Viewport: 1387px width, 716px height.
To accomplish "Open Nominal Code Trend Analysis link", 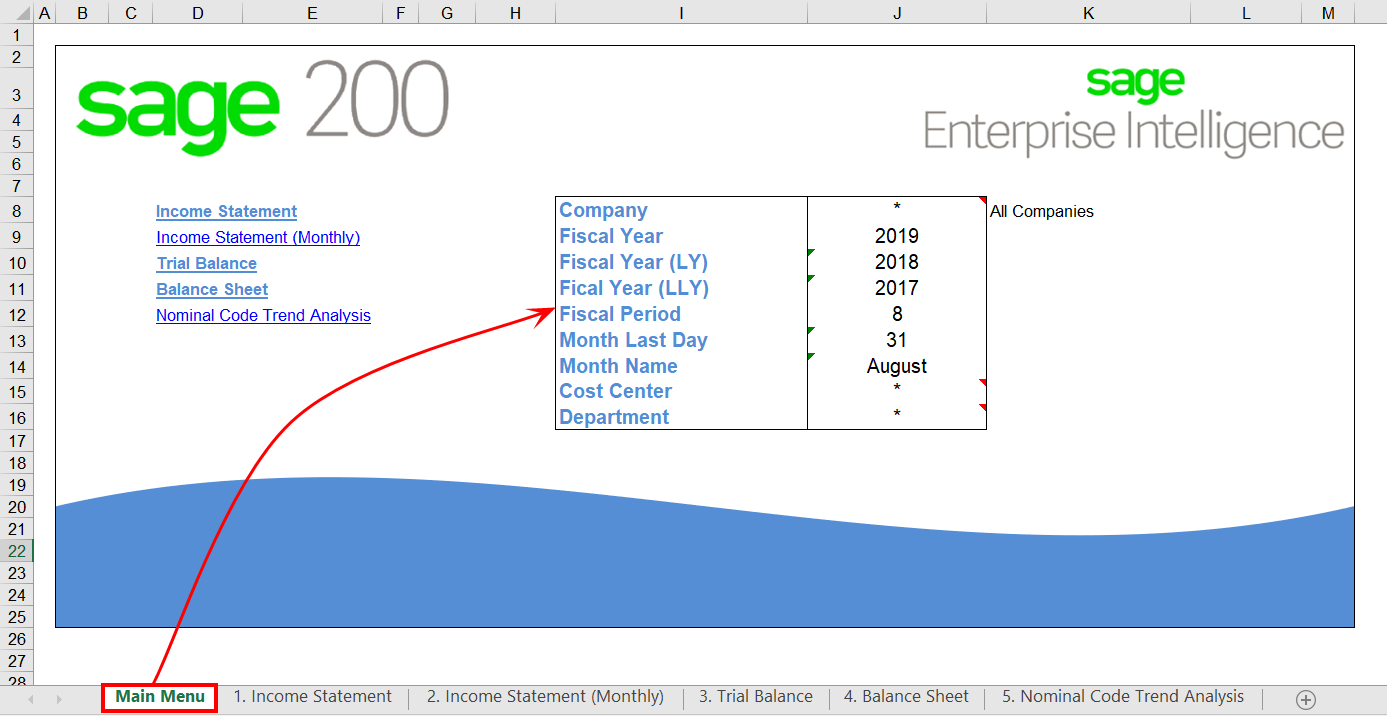I will [x=263, y=316].
